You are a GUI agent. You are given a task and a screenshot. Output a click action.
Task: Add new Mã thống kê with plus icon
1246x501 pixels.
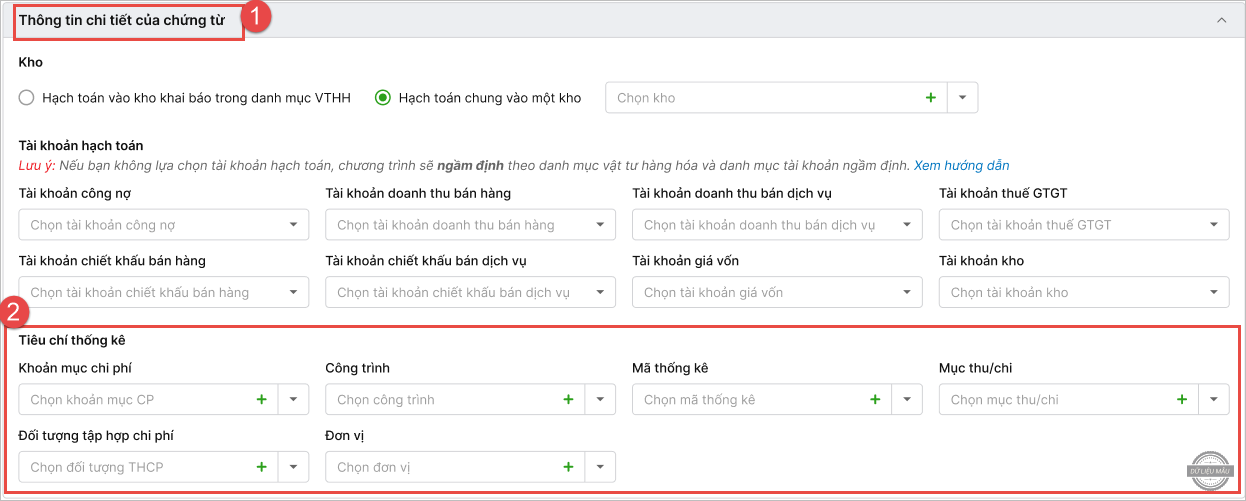(875, 400)
